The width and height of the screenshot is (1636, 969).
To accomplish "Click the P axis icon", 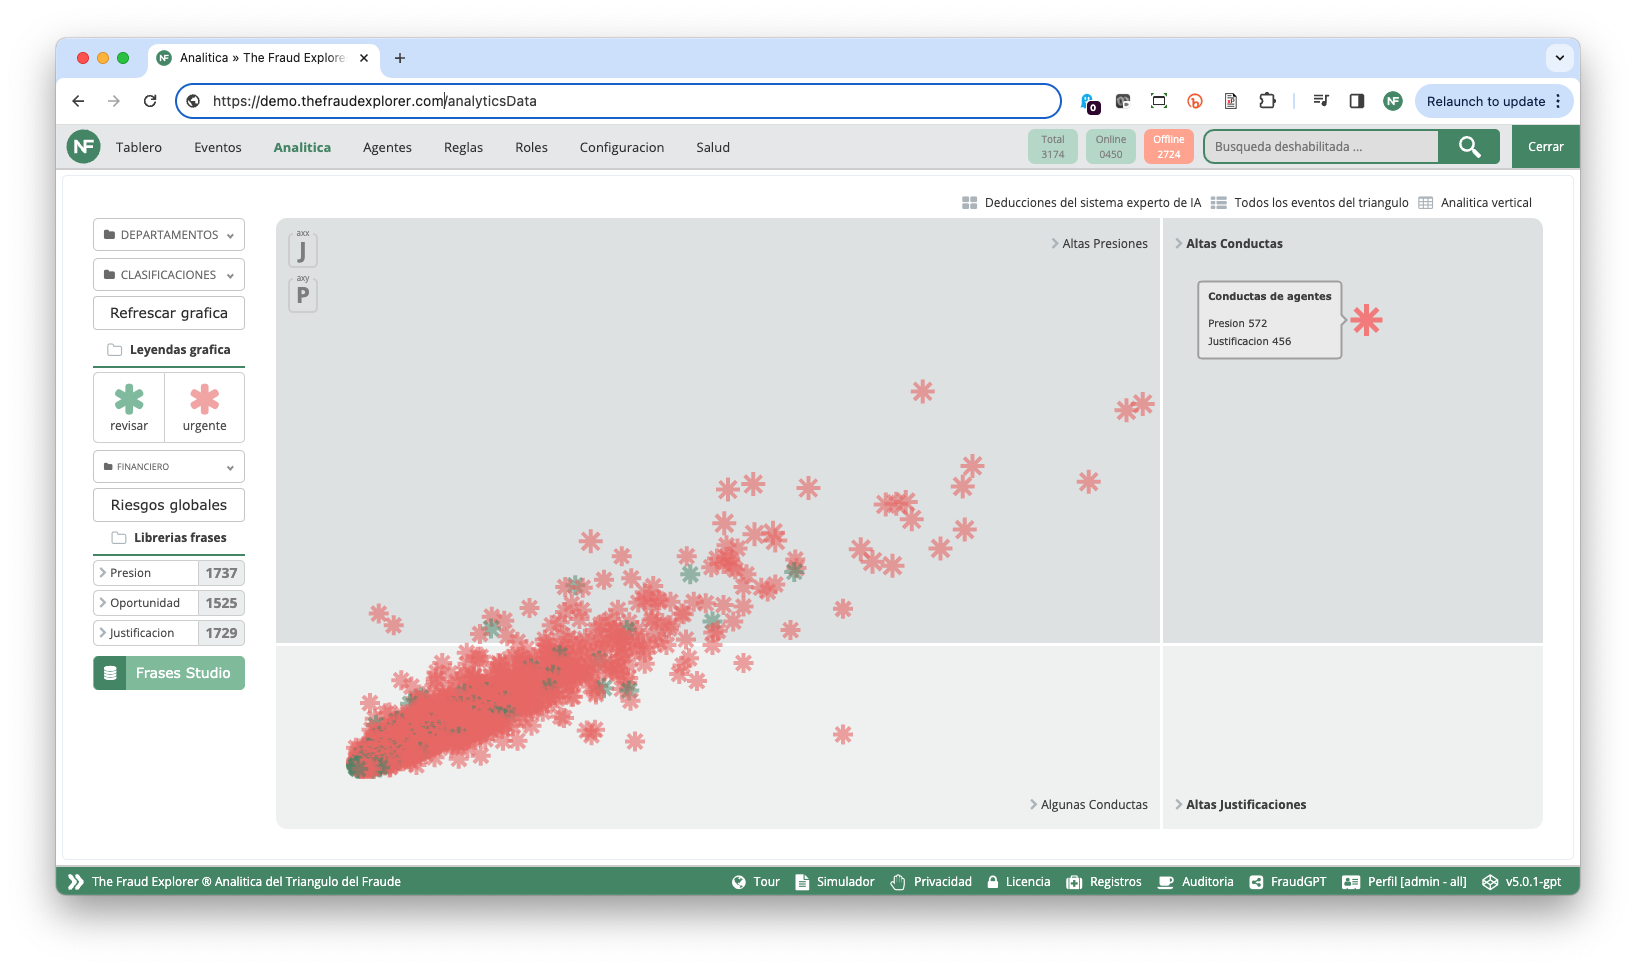I will (302, 295).
